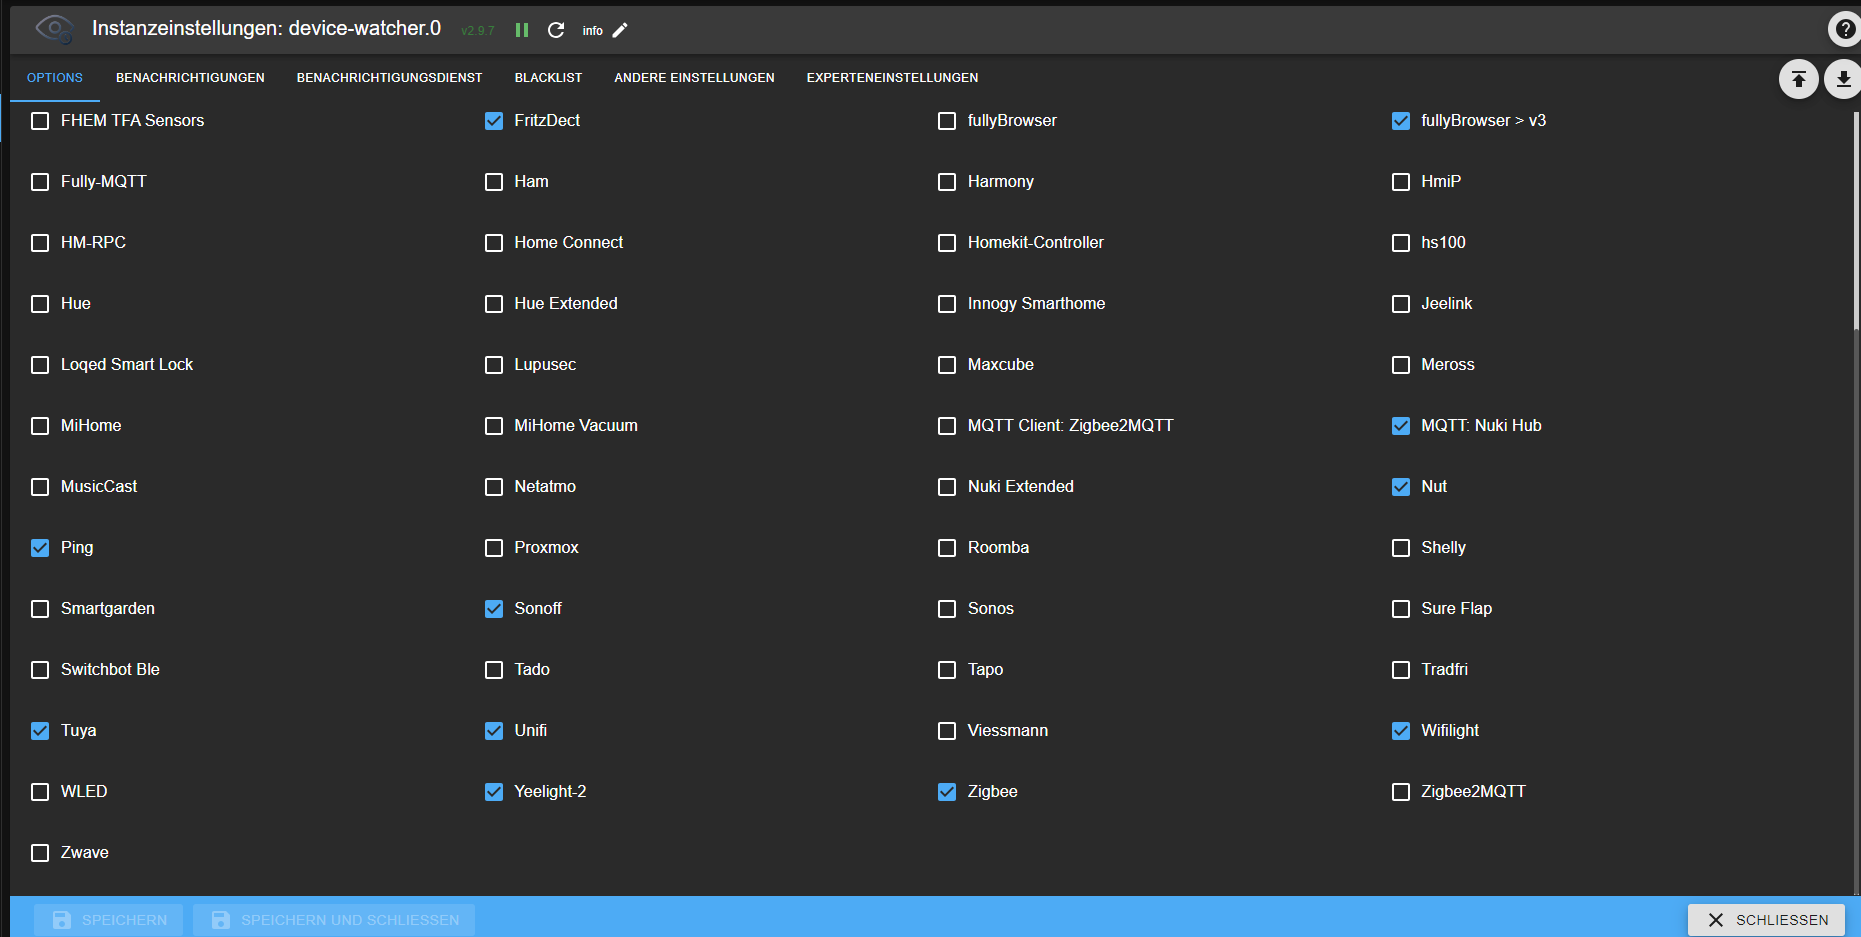Pause the device-watcher instance

(x=522, y=30)
